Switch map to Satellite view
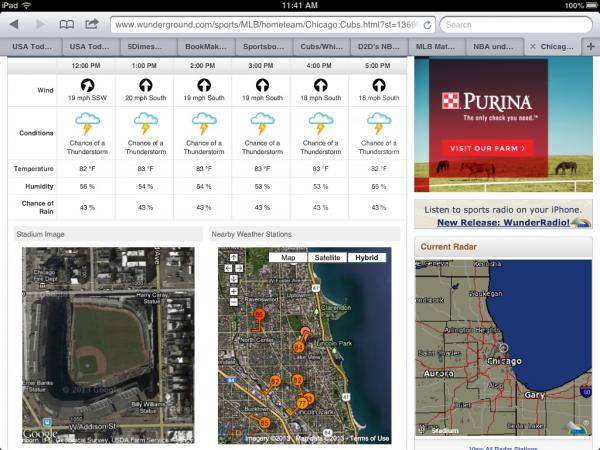The image size is (600, 450). pyautogui.click(x=326, y=257)
